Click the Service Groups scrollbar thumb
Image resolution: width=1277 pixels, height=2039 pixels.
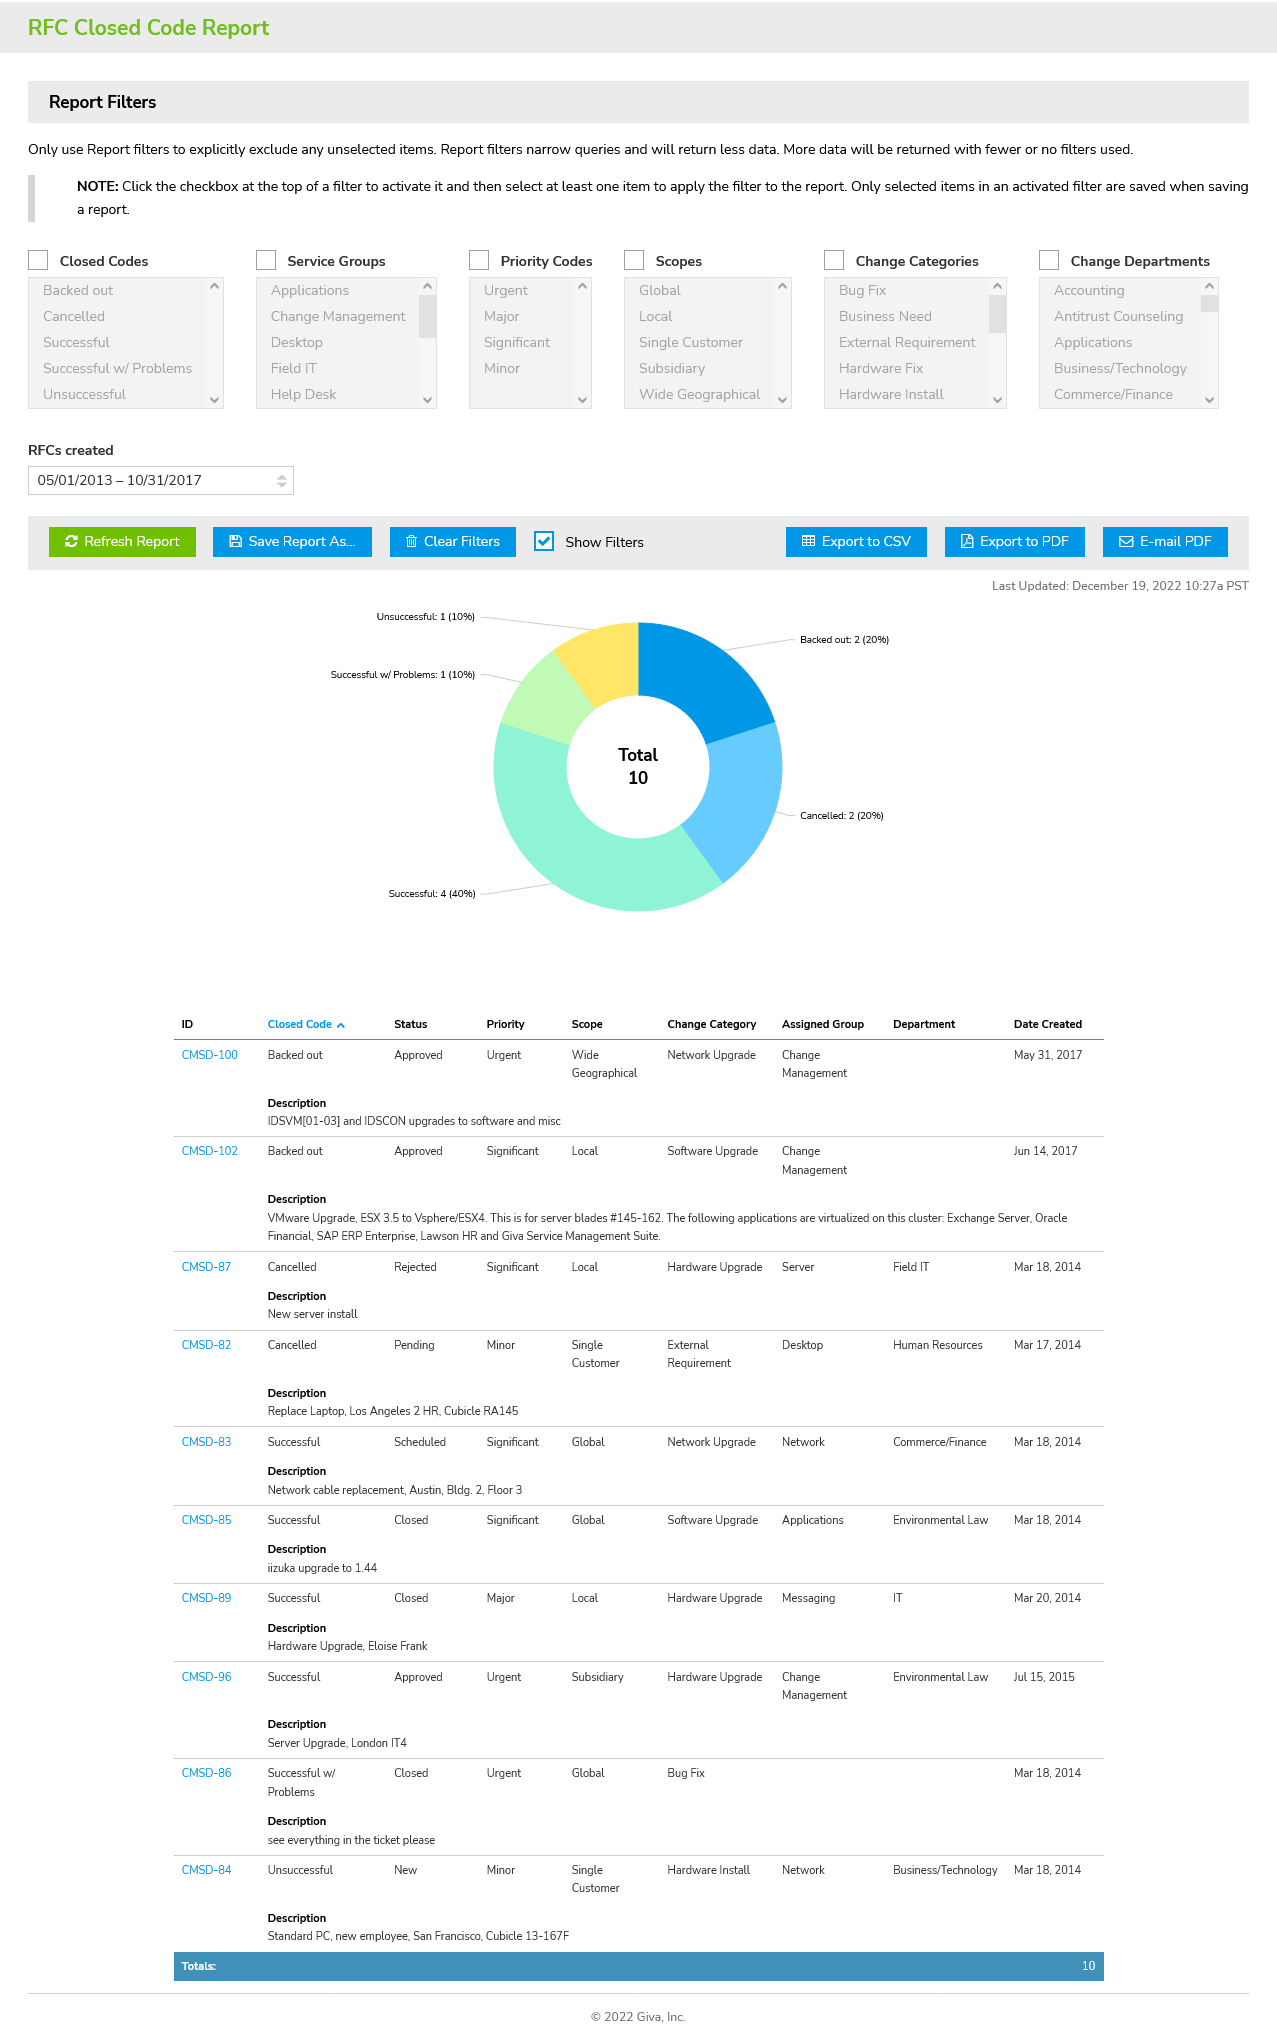428,316
